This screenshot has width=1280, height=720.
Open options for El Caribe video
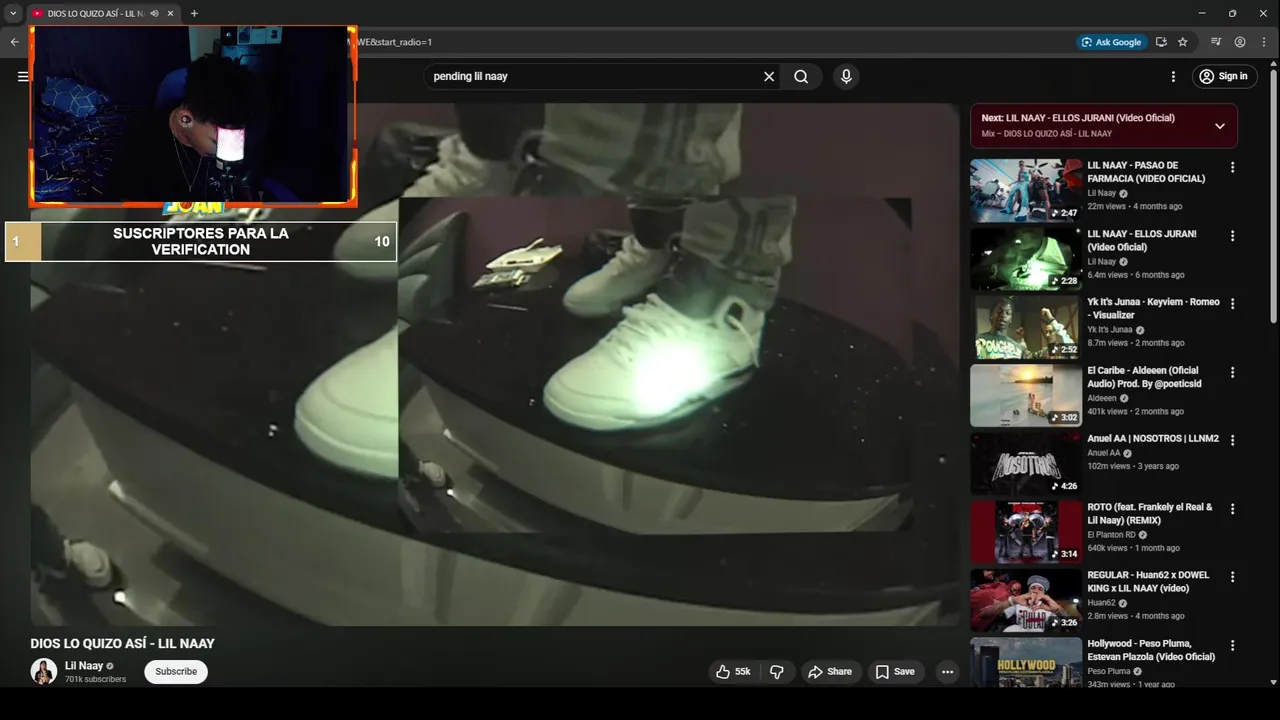(x=1232, y=373)
